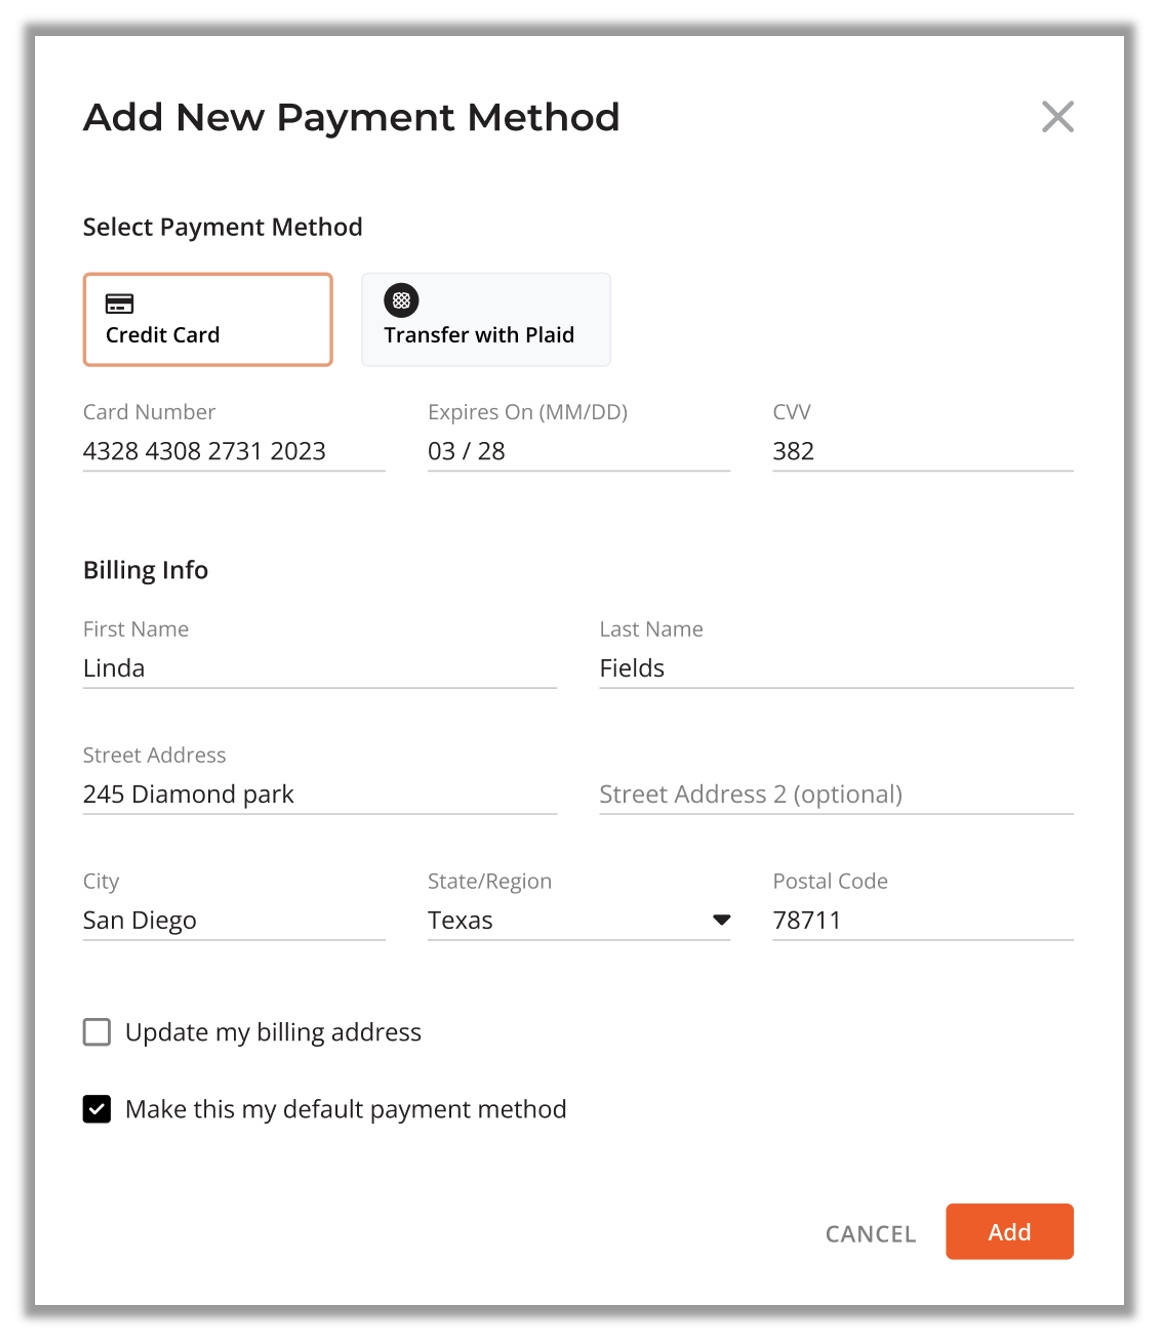The width and height of the screenshot is (1156, 1338).
Task: Focus the Card Number field
Action: tap(234, 451)
